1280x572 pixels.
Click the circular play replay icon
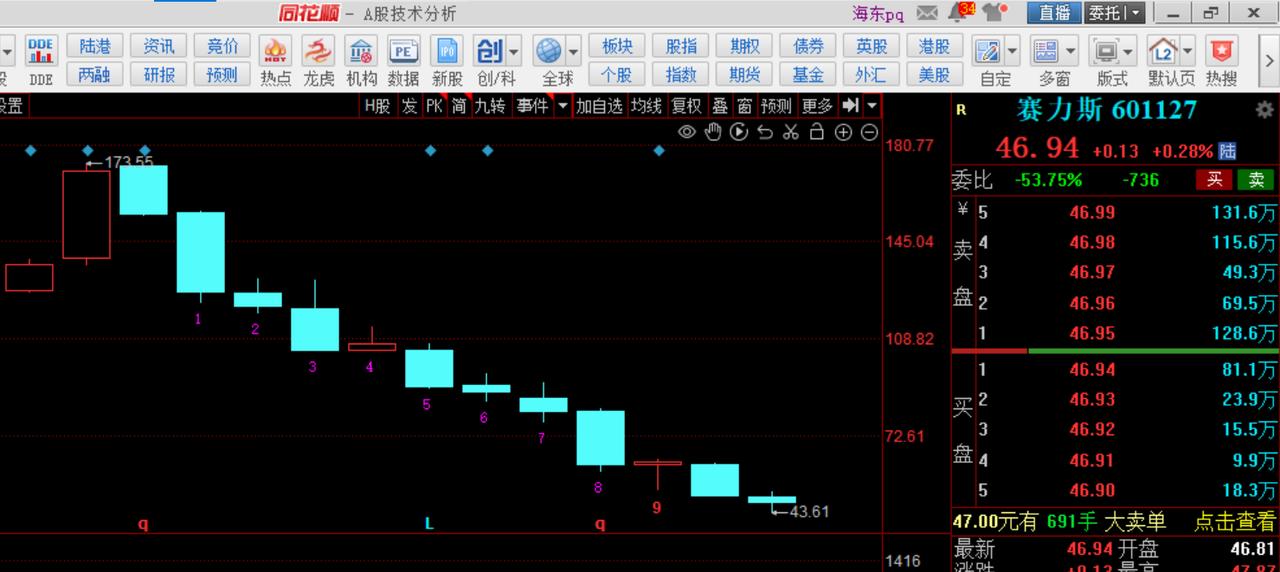coord(739,132)
